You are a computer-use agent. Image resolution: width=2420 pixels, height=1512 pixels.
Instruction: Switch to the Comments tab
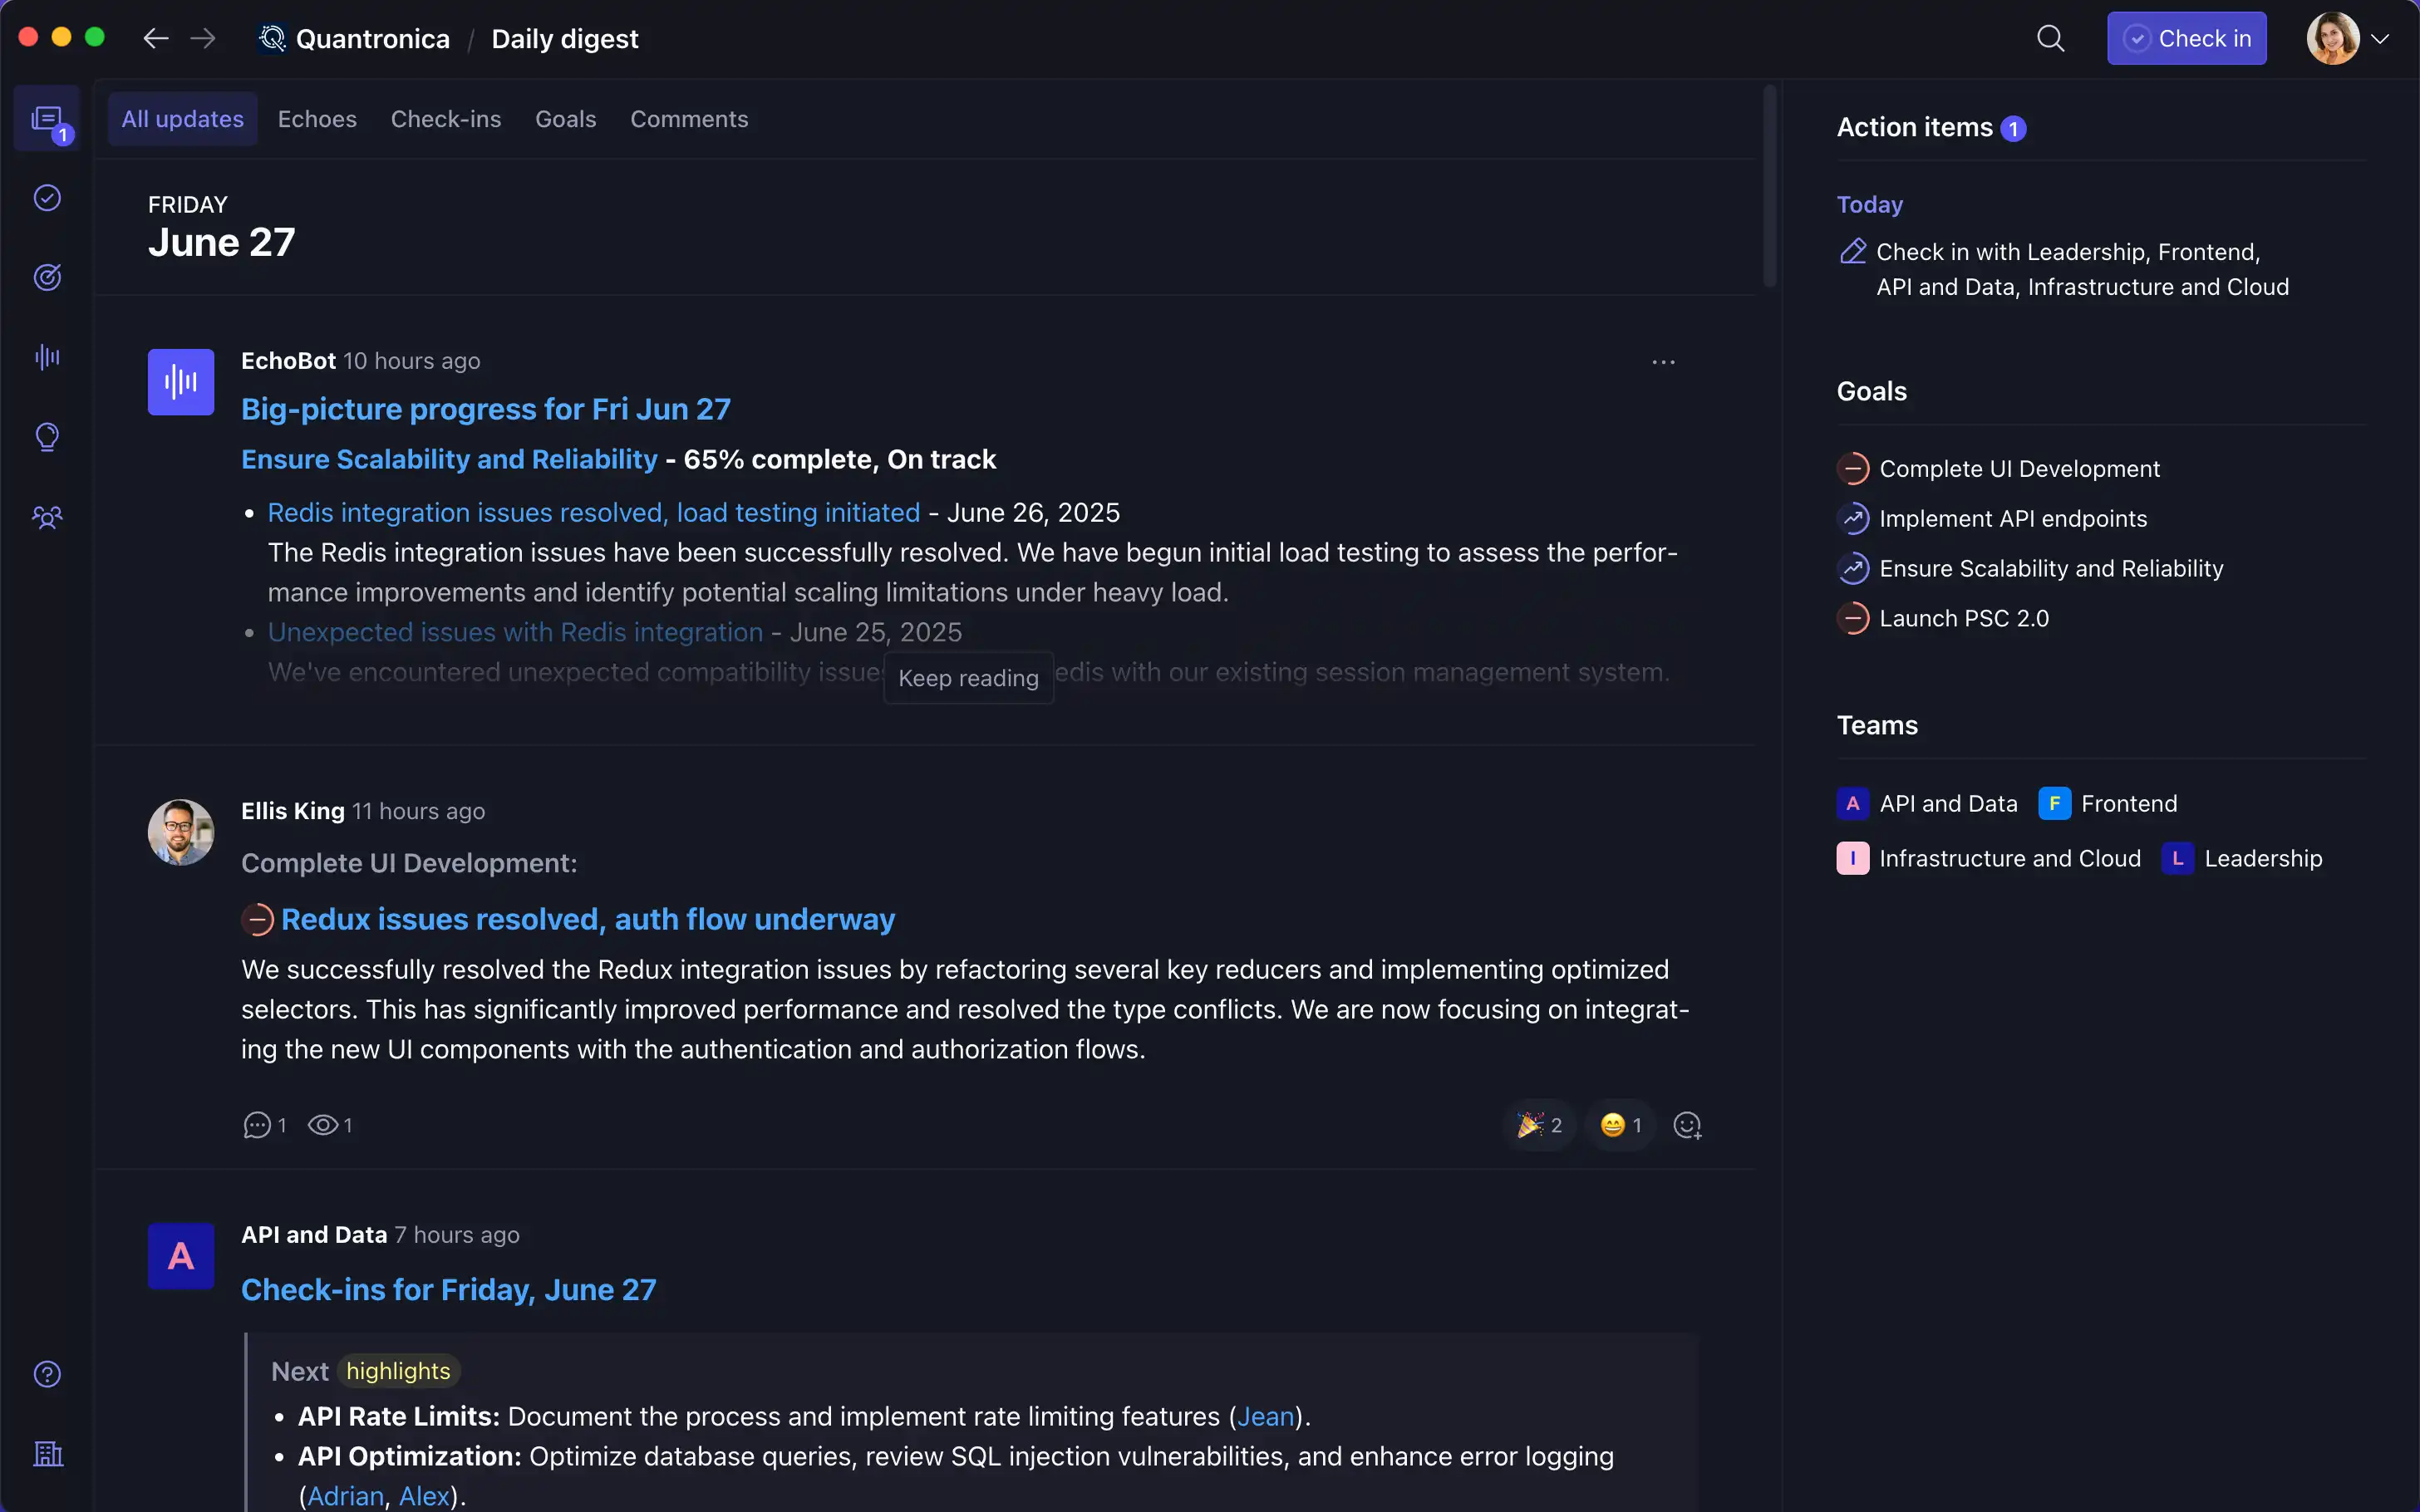pyautogui.click(x=689, y=119)
